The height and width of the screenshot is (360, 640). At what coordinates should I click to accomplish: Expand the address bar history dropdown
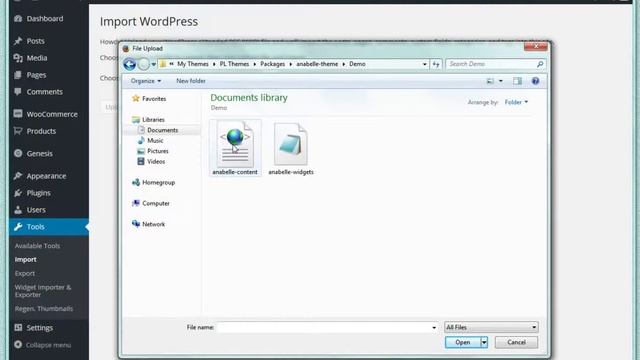tap(424, 64)
